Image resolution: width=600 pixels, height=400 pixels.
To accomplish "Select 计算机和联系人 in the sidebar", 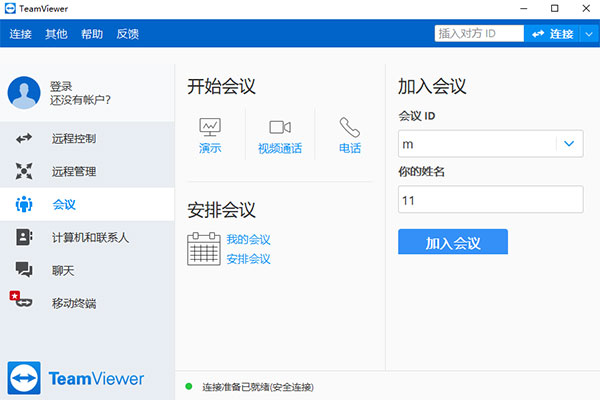I will [87, 237].
